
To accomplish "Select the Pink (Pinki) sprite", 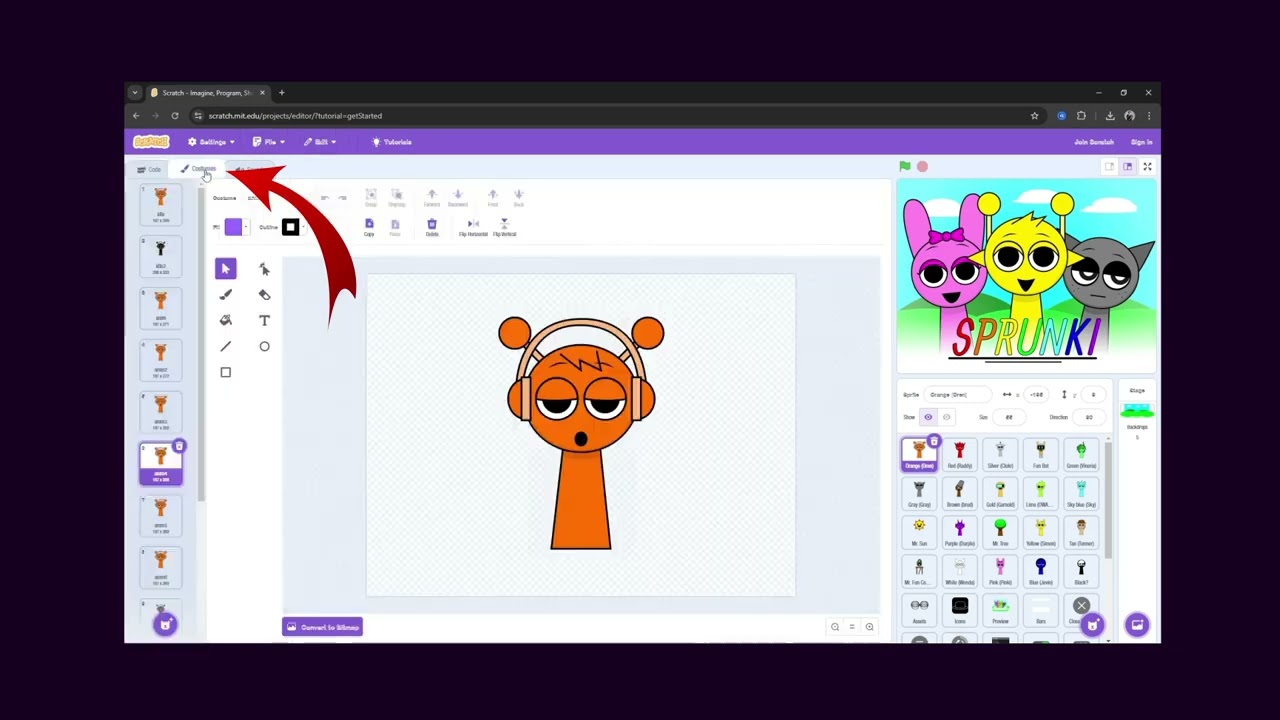I will coord(1000,571).
